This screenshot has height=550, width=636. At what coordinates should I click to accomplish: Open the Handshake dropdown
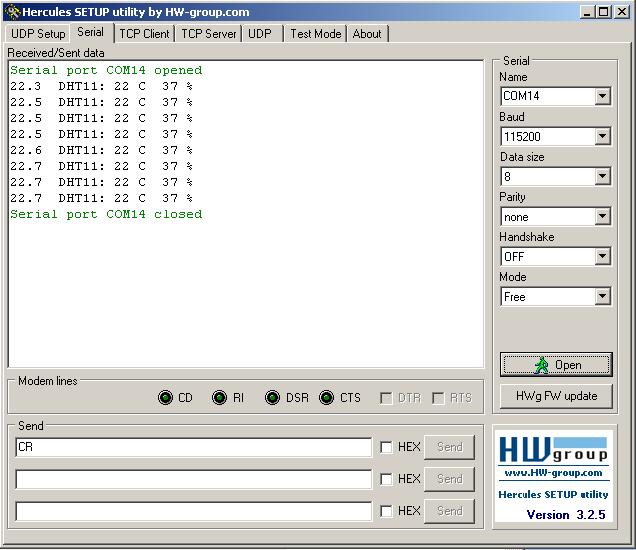point(602,256)
